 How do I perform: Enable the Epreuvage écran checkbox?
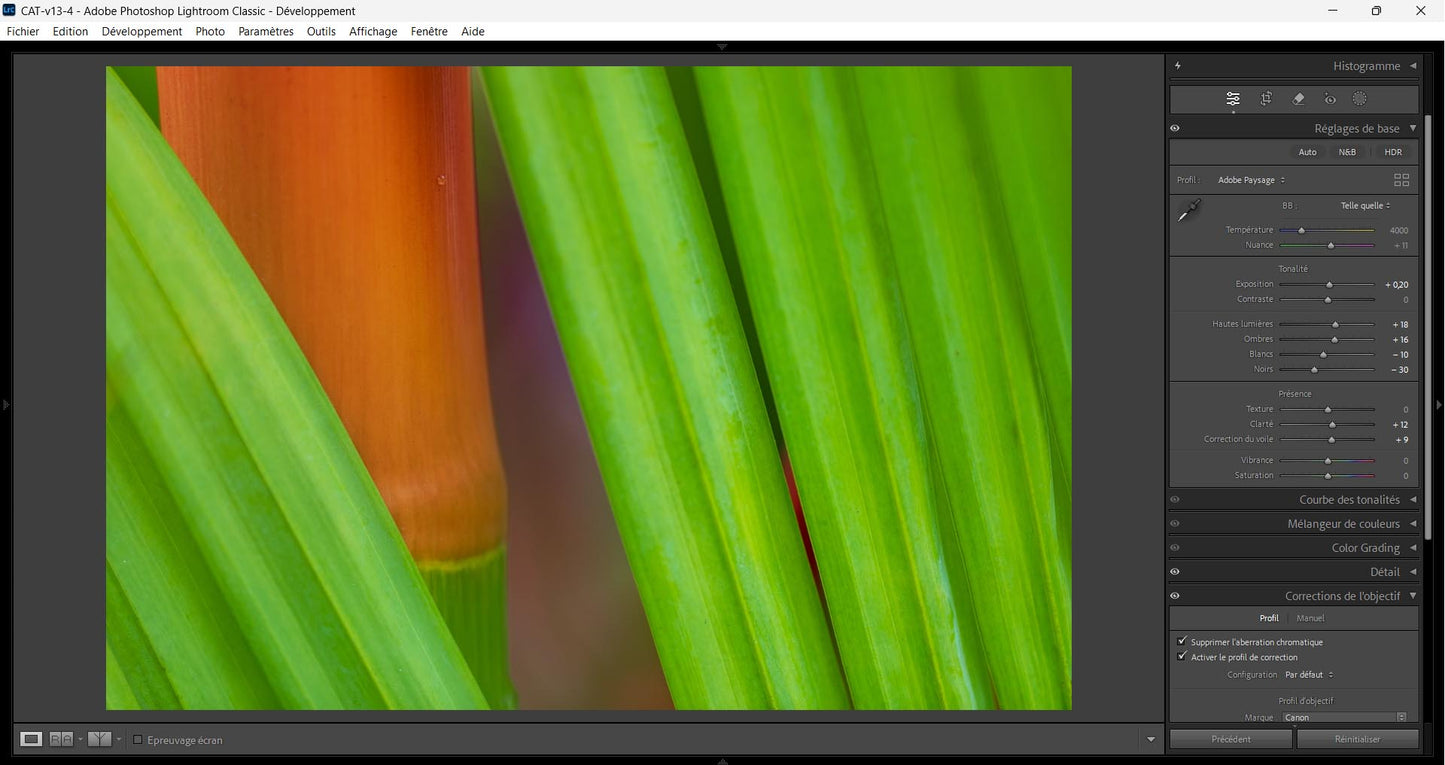coord(137,740)
